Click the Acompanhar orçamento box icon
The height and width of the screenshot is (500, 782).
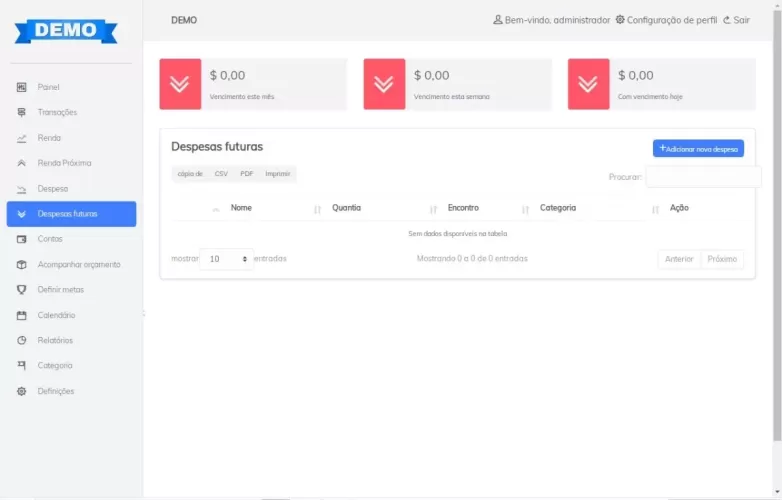(x=21, y=265)
